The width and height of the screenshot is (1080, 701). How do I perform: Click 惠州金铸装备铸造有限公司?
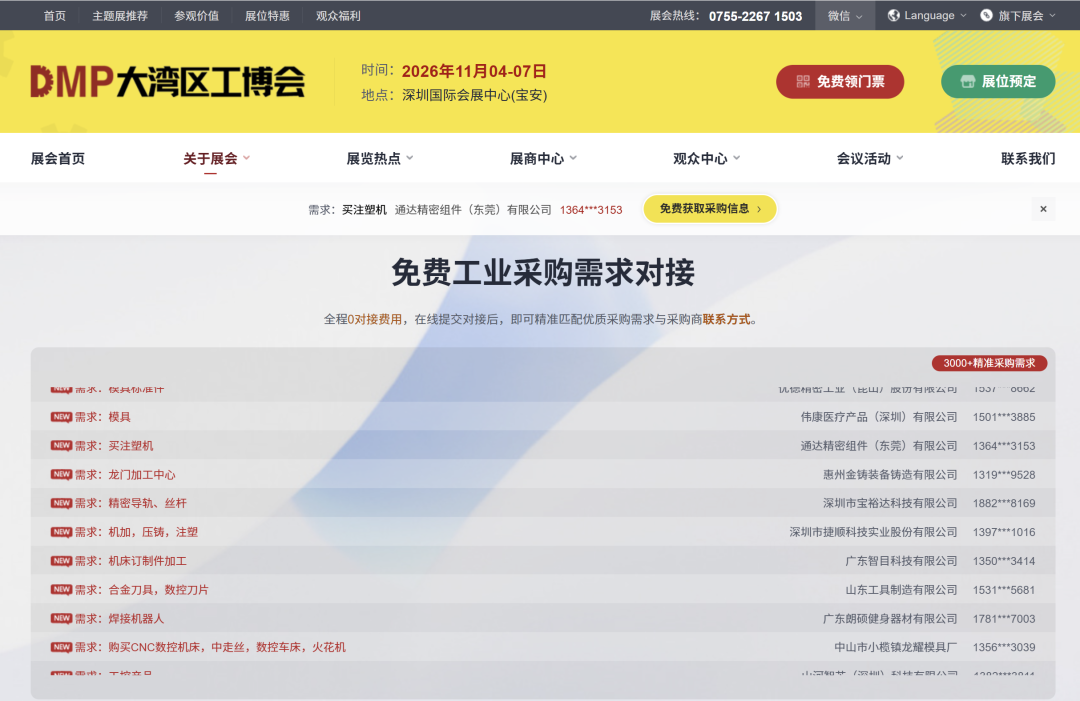tap(890, 474)
